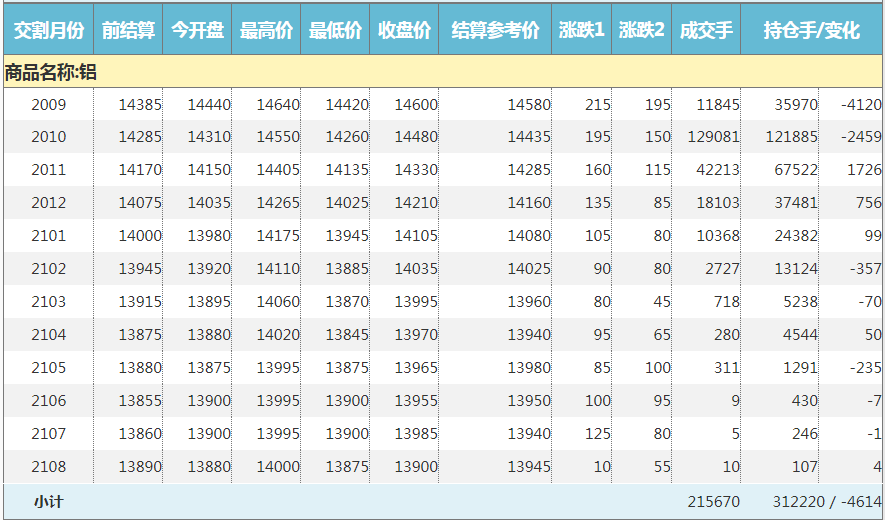Select the 2009 delivery month cell

tap(48, 105)
